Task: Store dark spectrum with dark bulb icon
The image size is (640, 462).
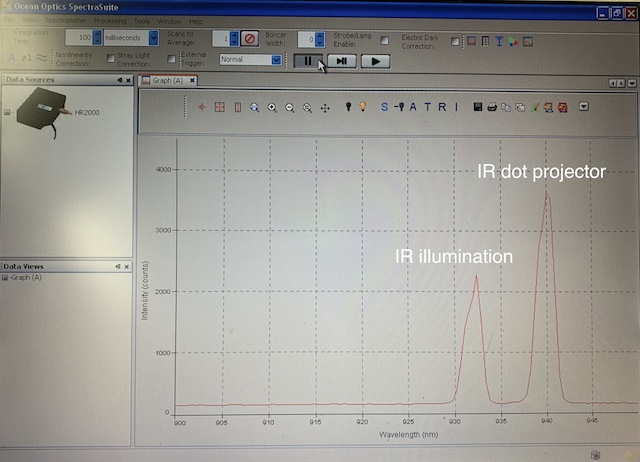Action: point(348,107)
